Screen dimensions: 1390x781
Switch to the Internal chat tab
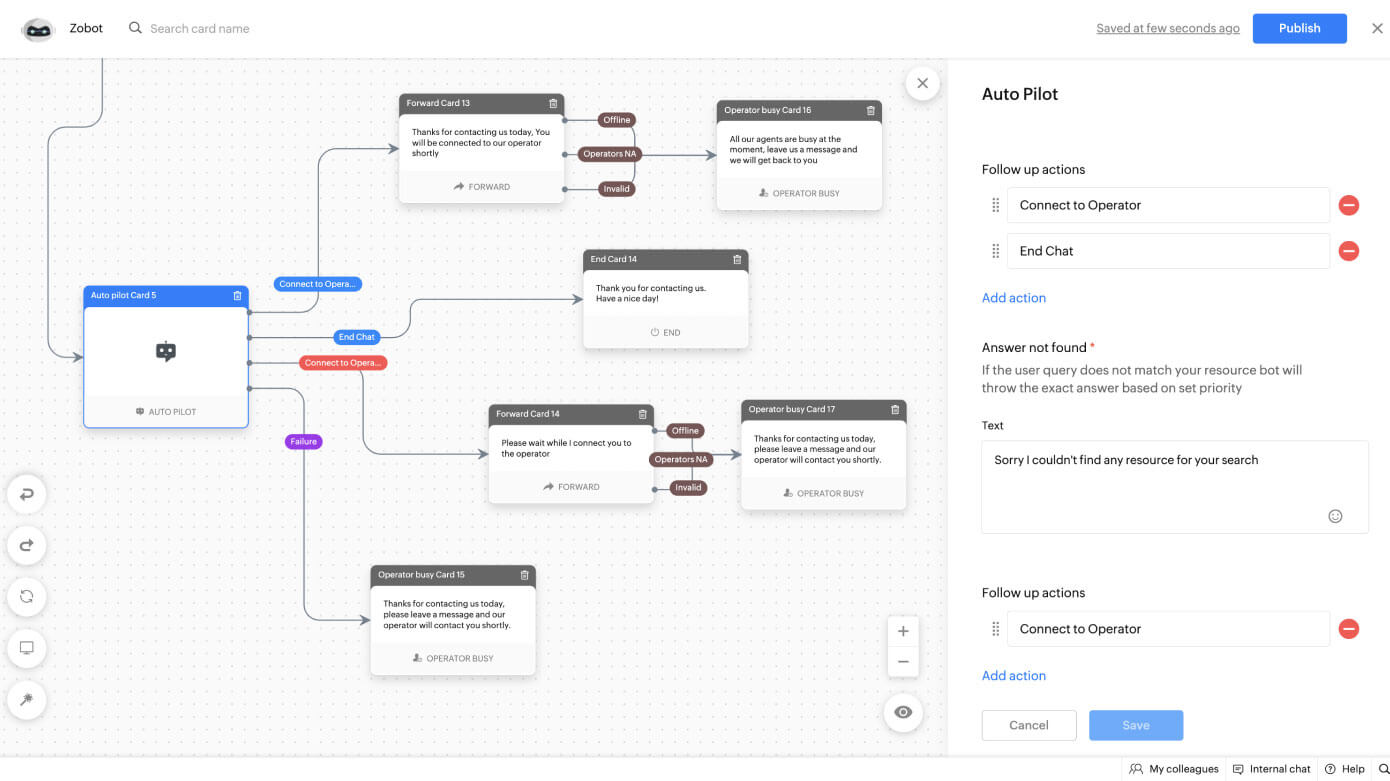pyautogui.click(x=1271, y=769)
